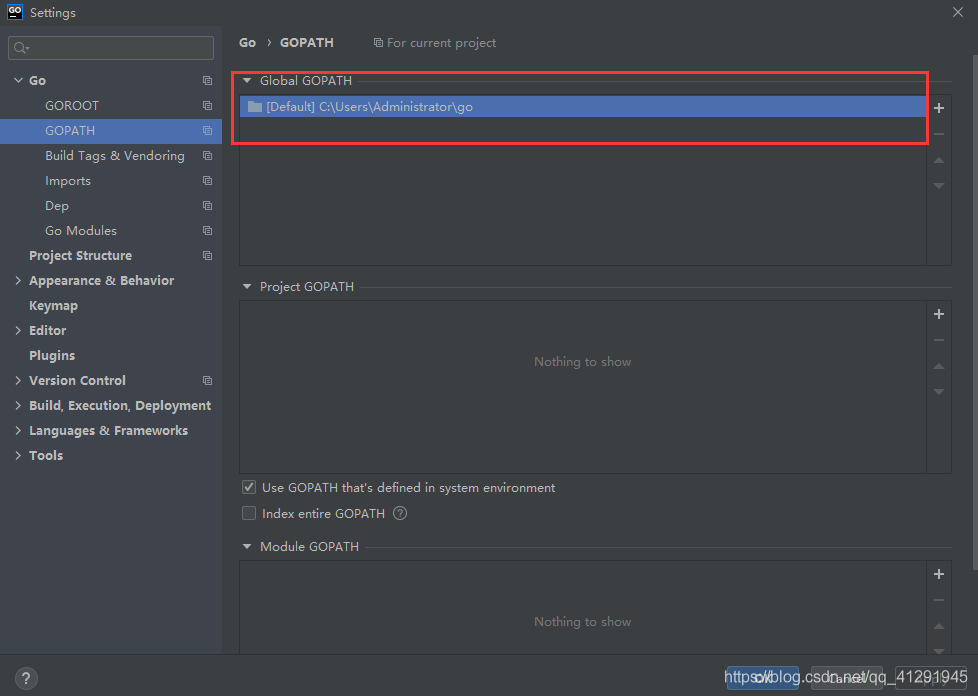Screen dimensions: 978x696
Task: Expand Build, Execution, Deployment node
Action: (x=18, y=405)
